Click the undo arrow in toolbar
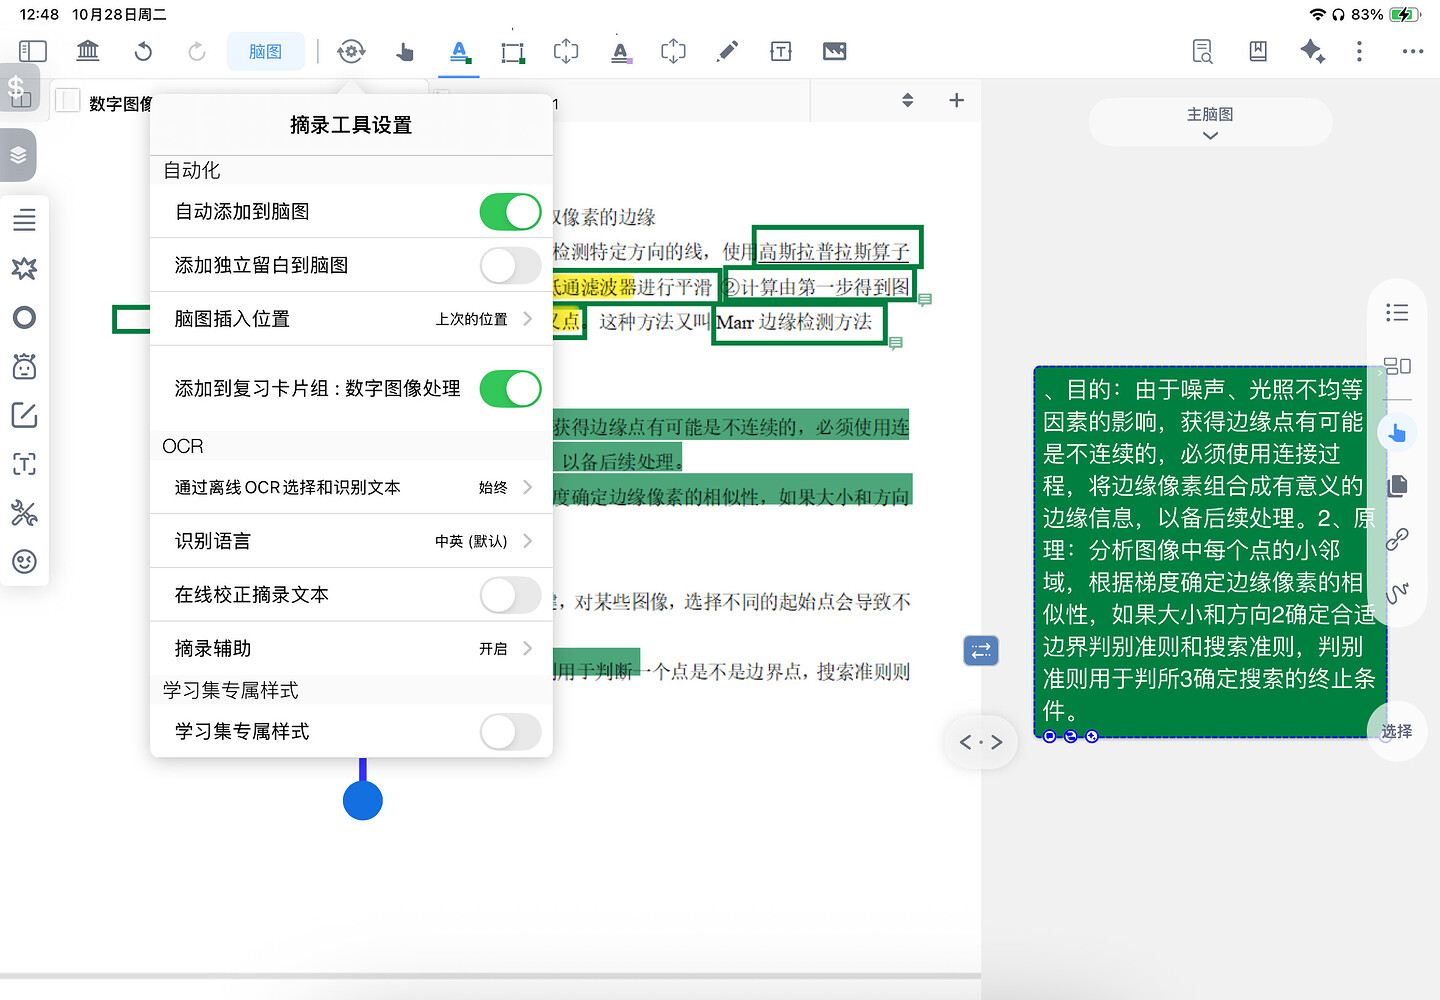The width and height of the screenshot is (1440, 1000). point(143,51)
